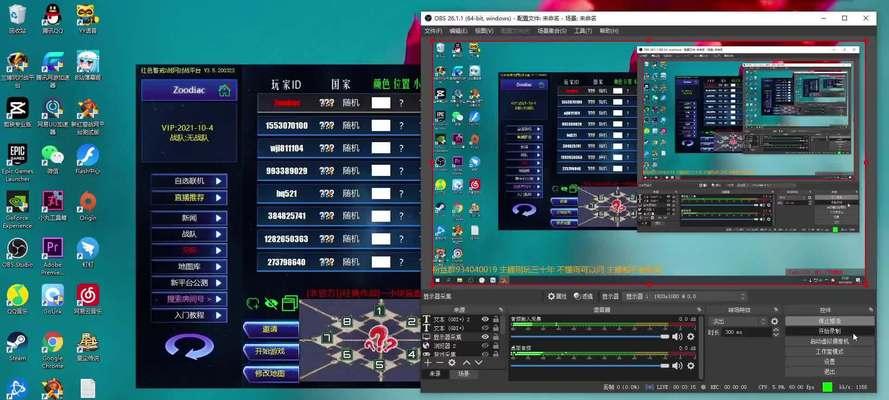Expand the 入门教程 menu arrow
This screenshot has width=889, height=400.
pyautogui.click(x=219, y=315)
